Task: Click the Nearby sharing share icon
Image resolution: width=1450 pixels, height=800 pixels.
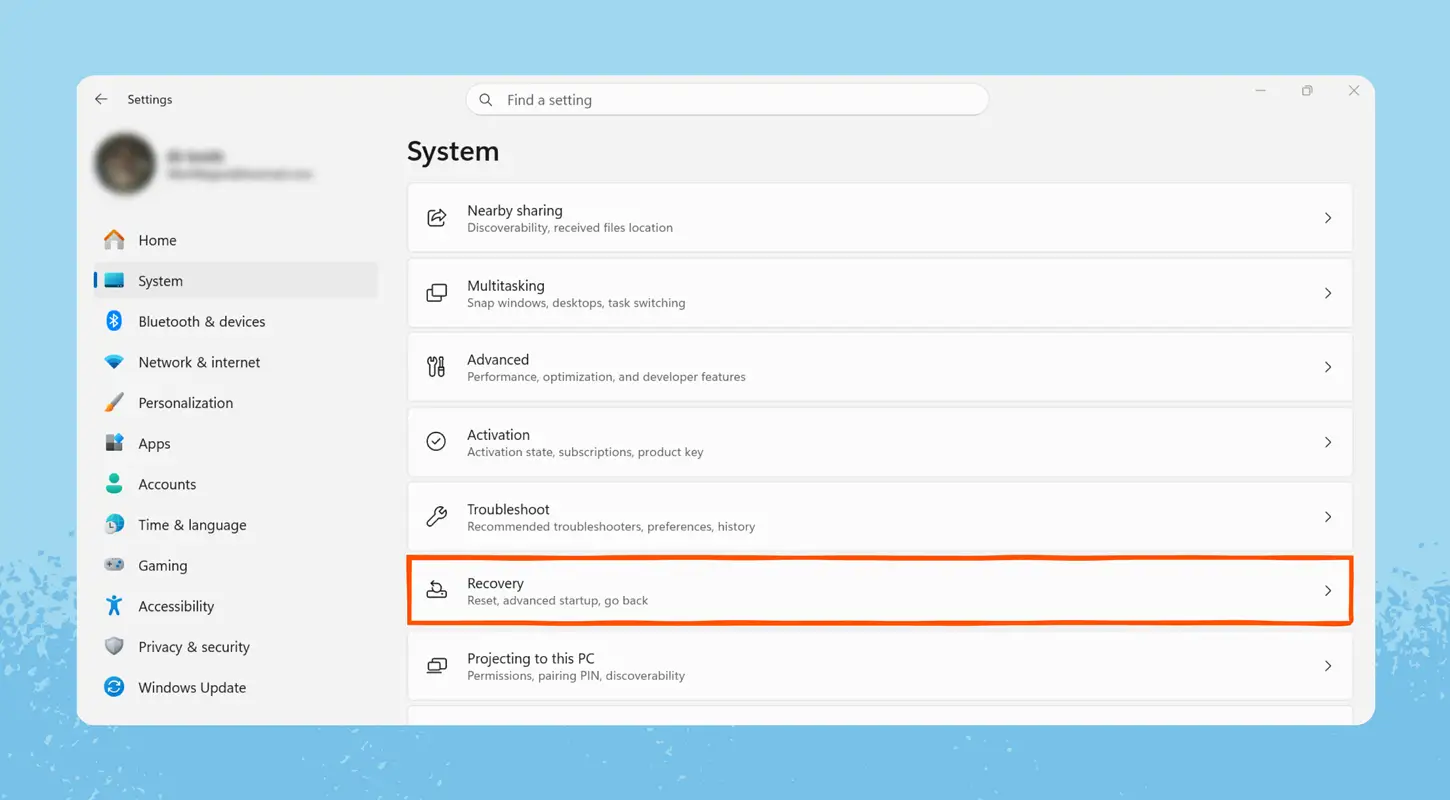Action: (x=437, y=218)
